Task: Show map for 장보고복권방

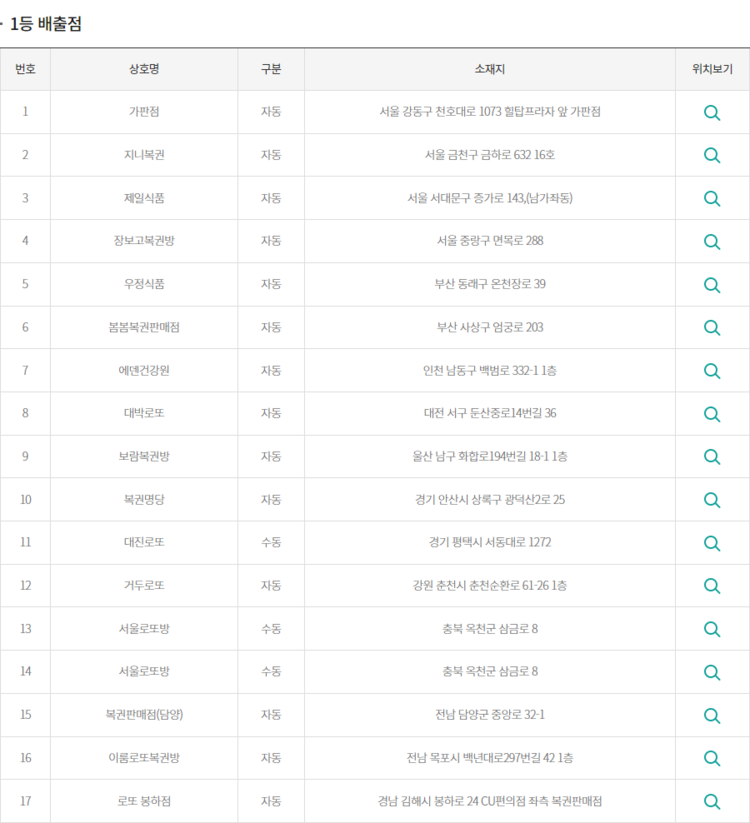Action: click(x=712, y=241)
